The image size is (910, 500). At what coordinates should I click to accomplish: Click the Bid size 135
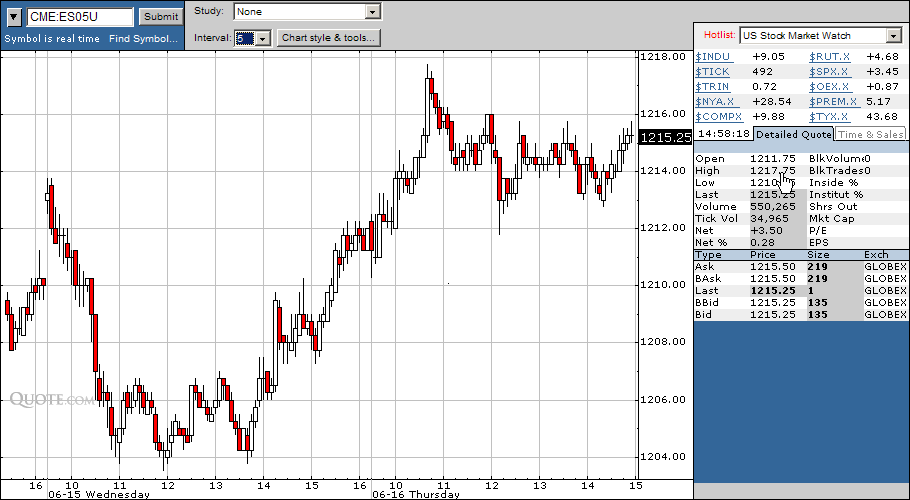[x=817, y=314]
